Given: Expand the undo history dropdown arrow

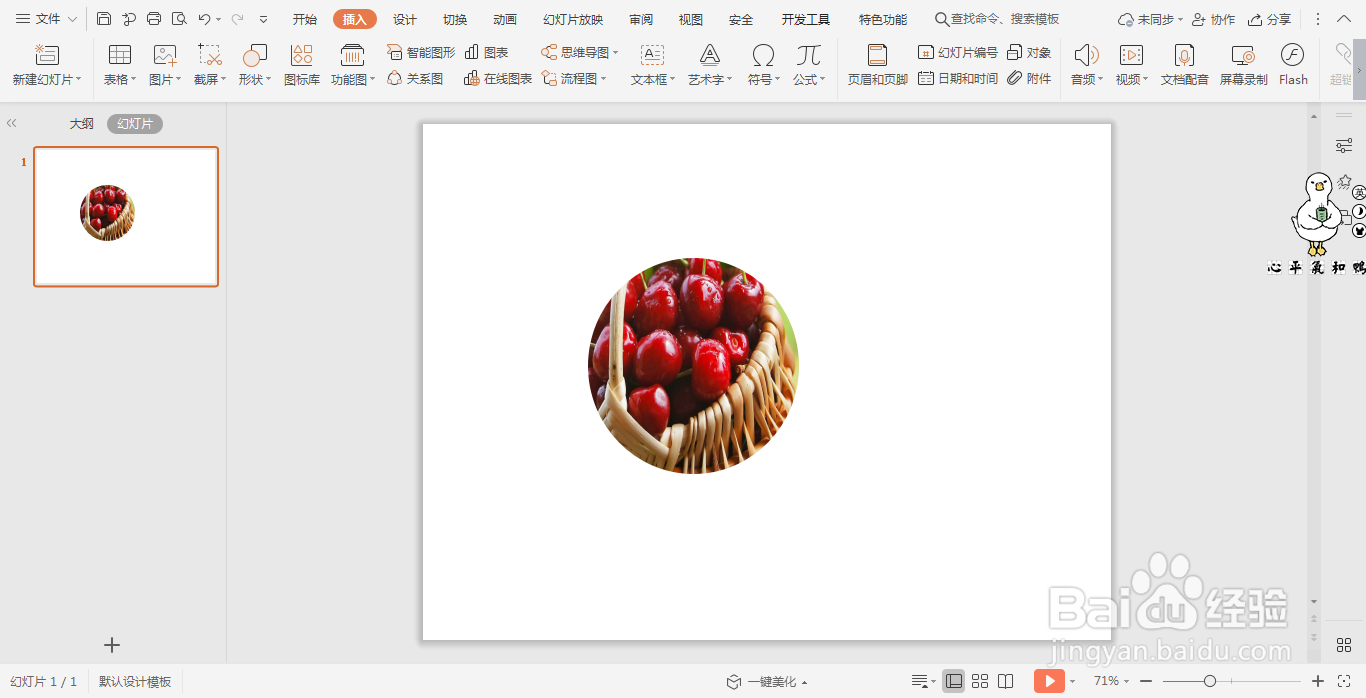Looking at the screenshot, I should (x=219, y=19).
